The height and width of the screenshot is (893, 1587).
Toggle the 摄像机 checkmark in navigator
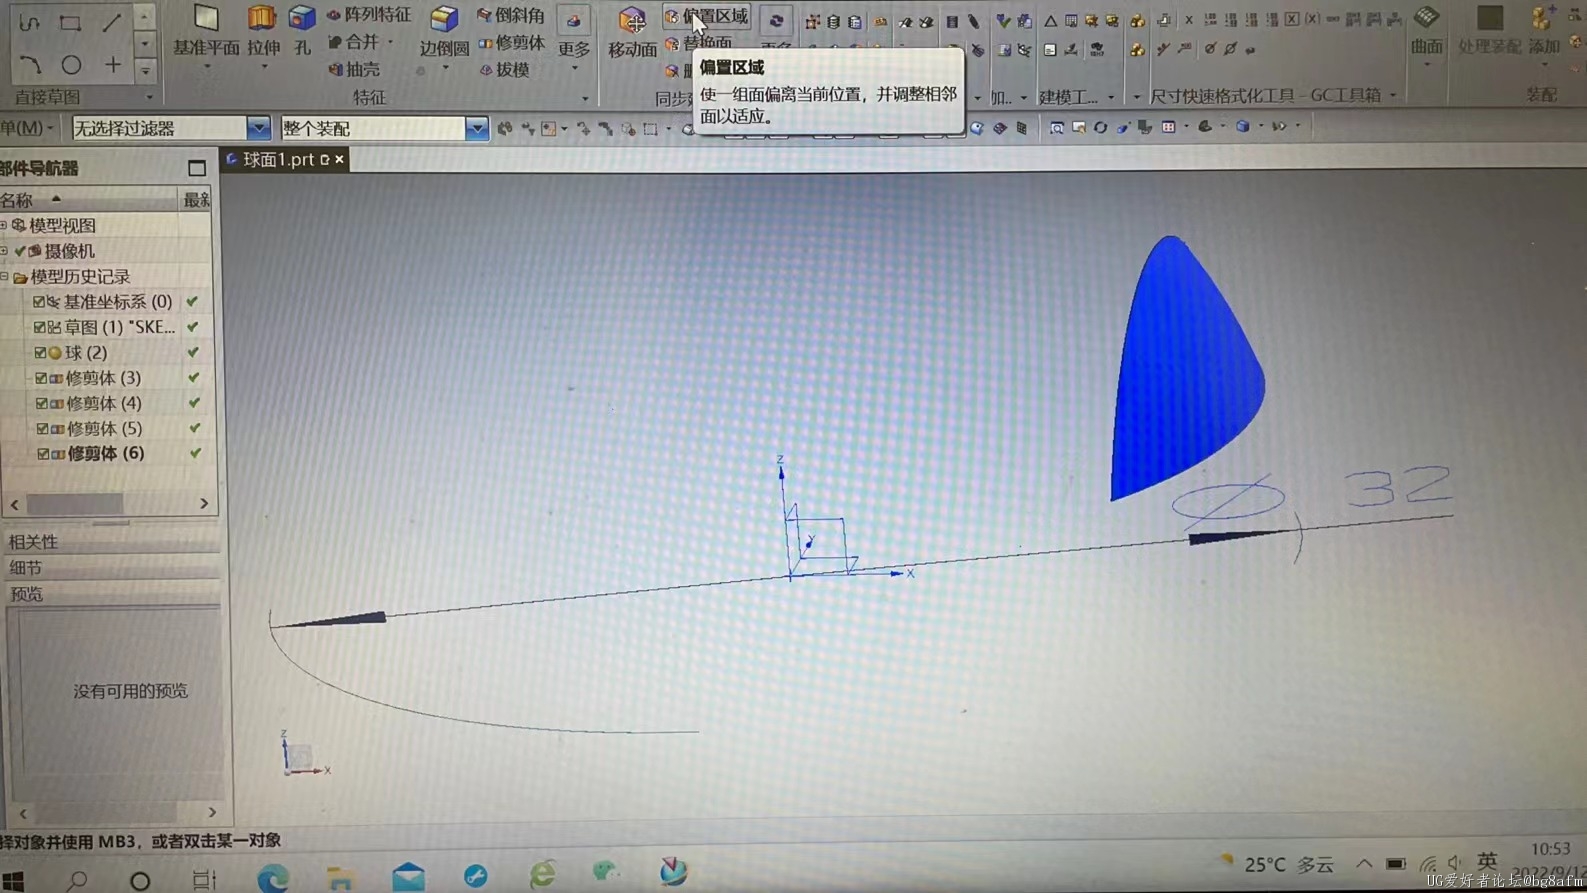[20, 251]
